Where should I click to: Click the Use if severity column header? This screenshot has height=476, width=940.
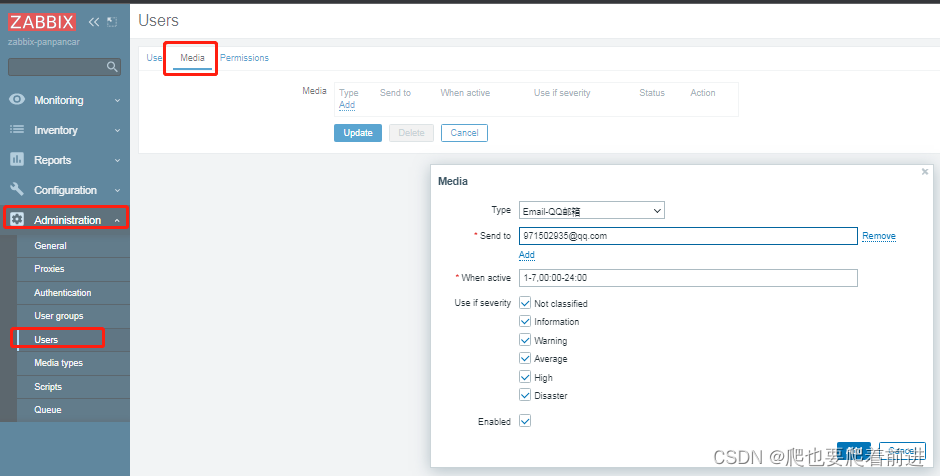562,93
